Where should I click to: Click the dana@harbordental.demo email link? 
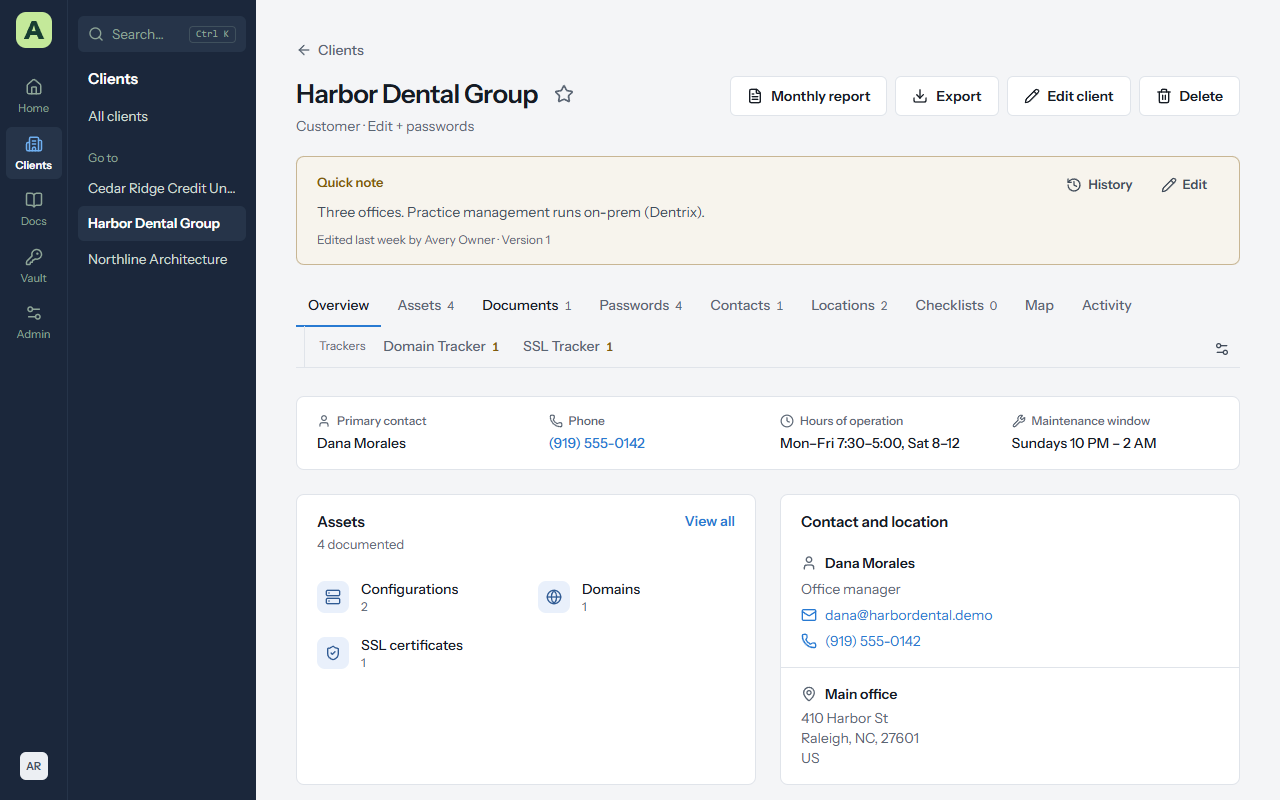[908, 615]
